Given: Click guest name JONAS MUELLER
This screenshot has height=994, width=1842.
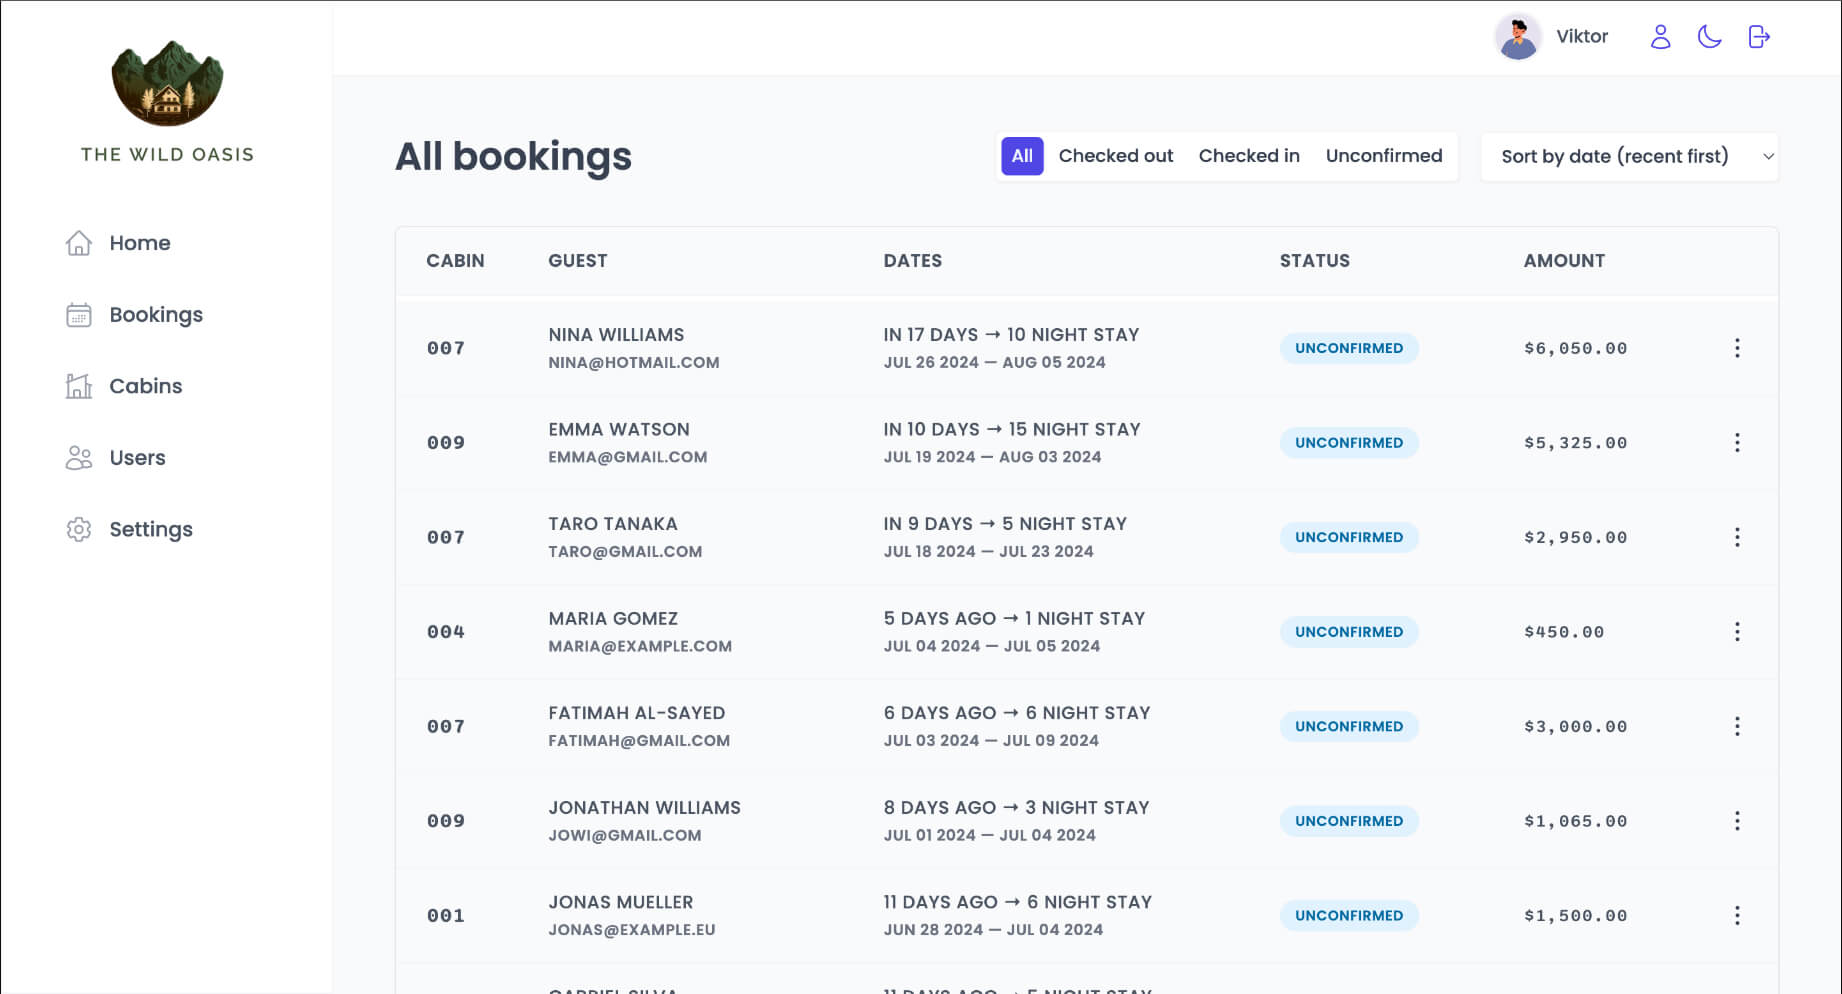Looking at the screenshot, I should coord(621,902).
